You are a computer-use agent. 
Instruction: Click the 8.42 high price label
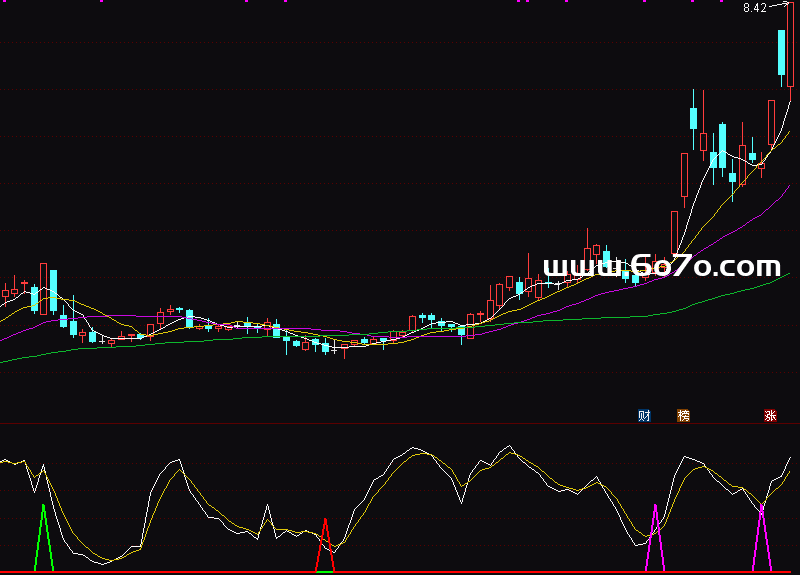pyautogui.click(x=754, y=8)
